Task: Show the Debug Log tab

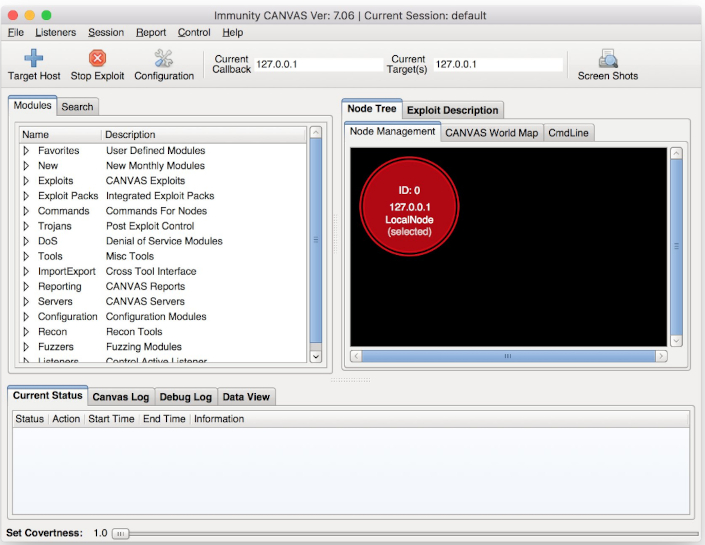Action: coord(185,397)
